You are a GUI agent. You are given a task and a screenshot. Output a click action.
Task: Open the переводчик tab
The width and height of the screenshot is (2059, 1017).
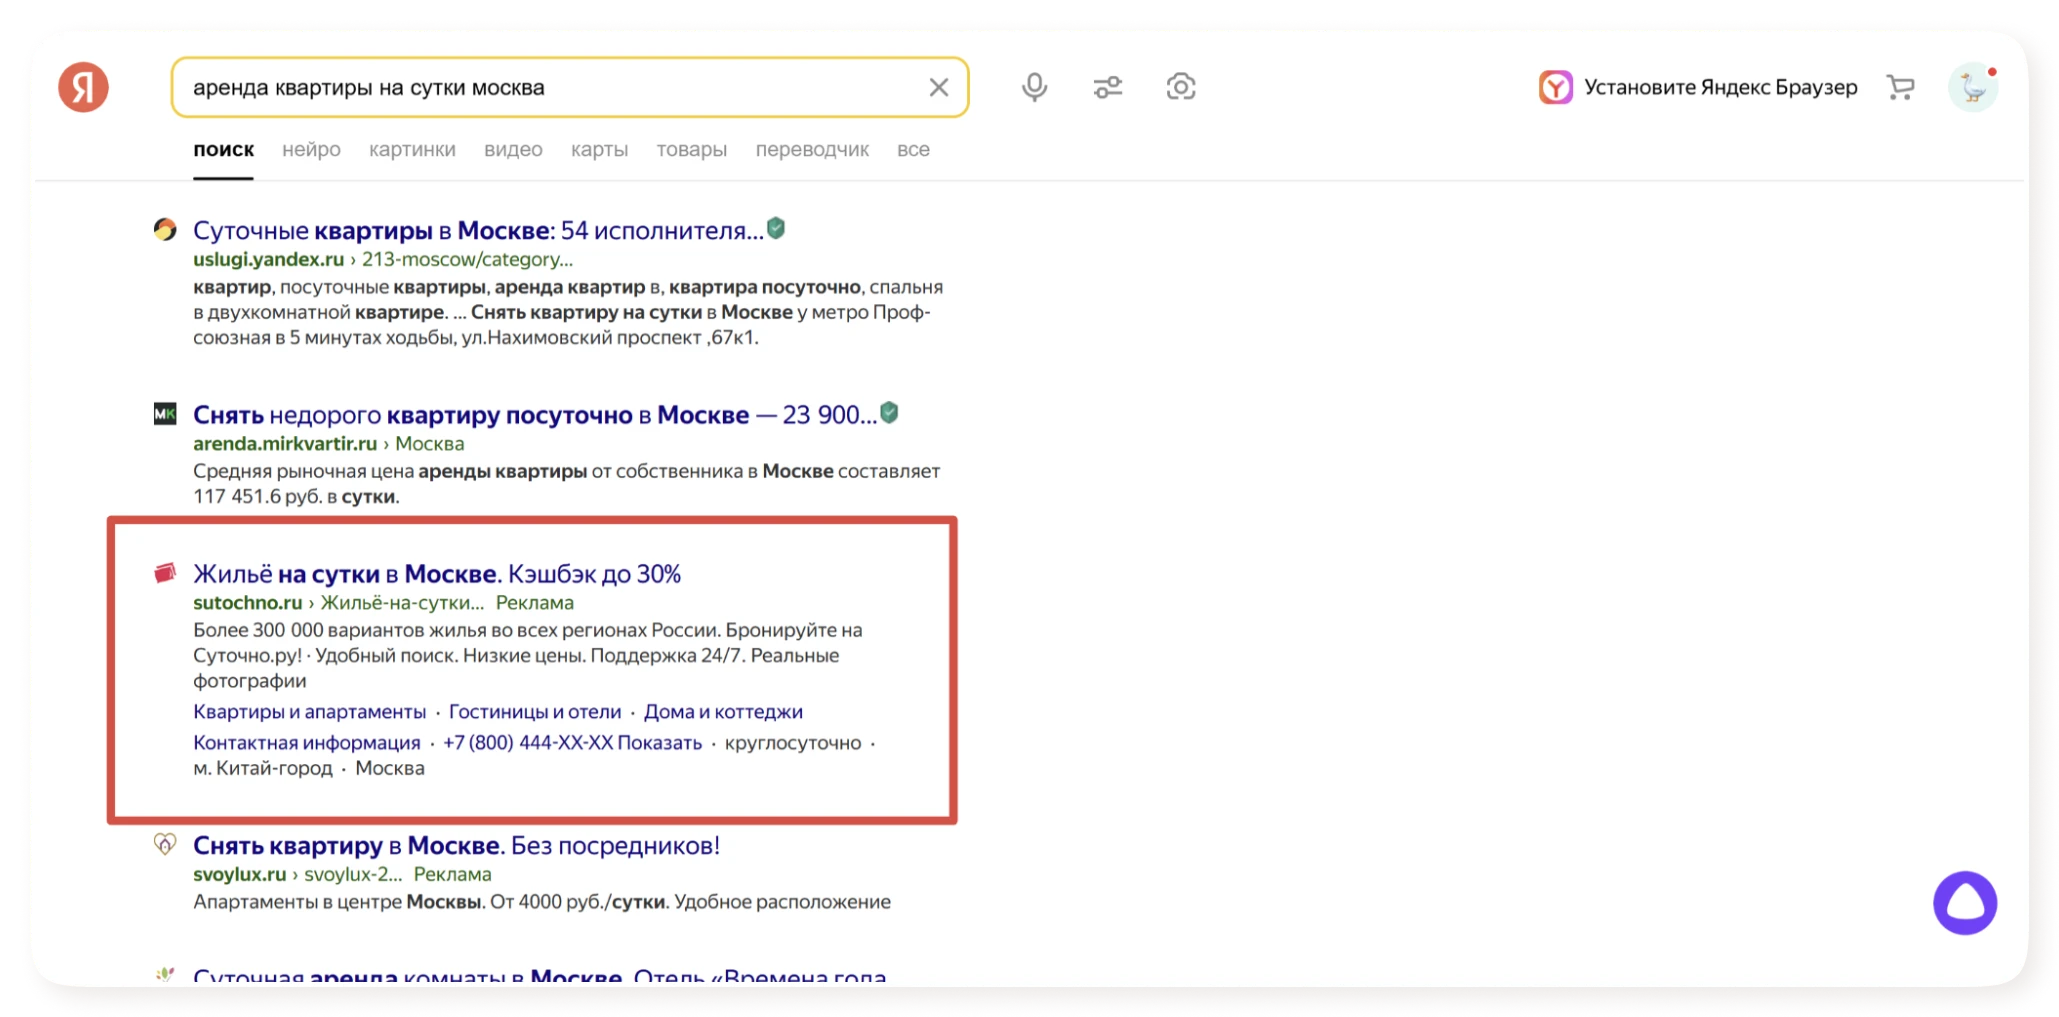coord(812,149)
